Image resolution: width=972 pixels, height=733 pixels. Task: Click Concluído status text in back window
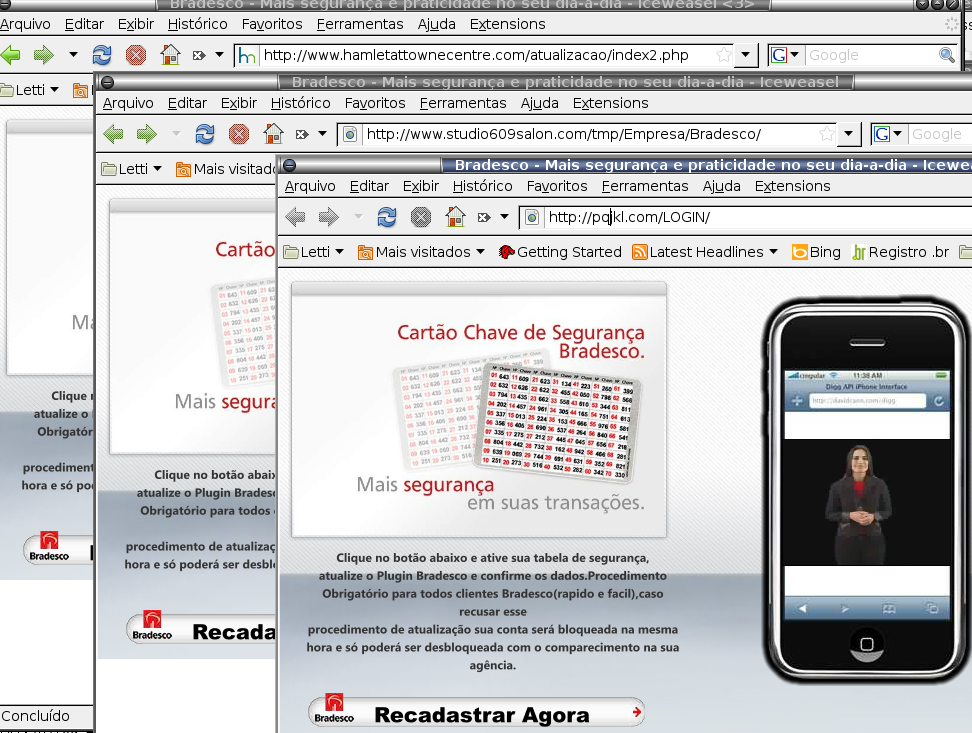tap(35, 716)
